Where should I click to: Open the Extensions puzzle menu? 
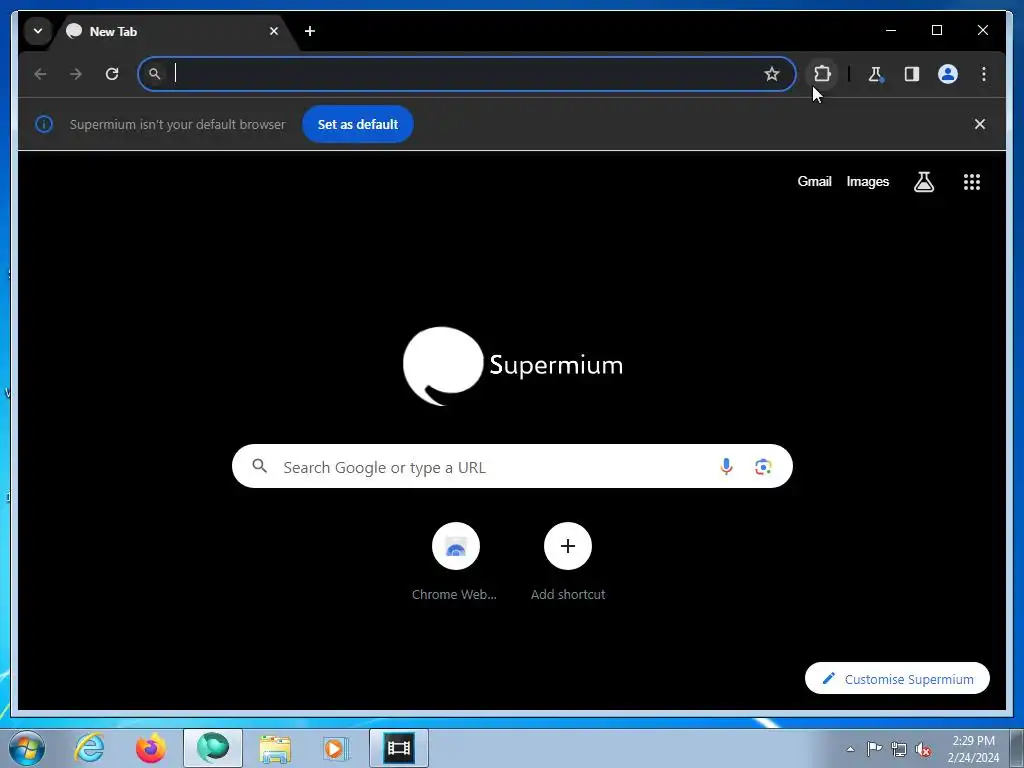(x=822, y=74)
